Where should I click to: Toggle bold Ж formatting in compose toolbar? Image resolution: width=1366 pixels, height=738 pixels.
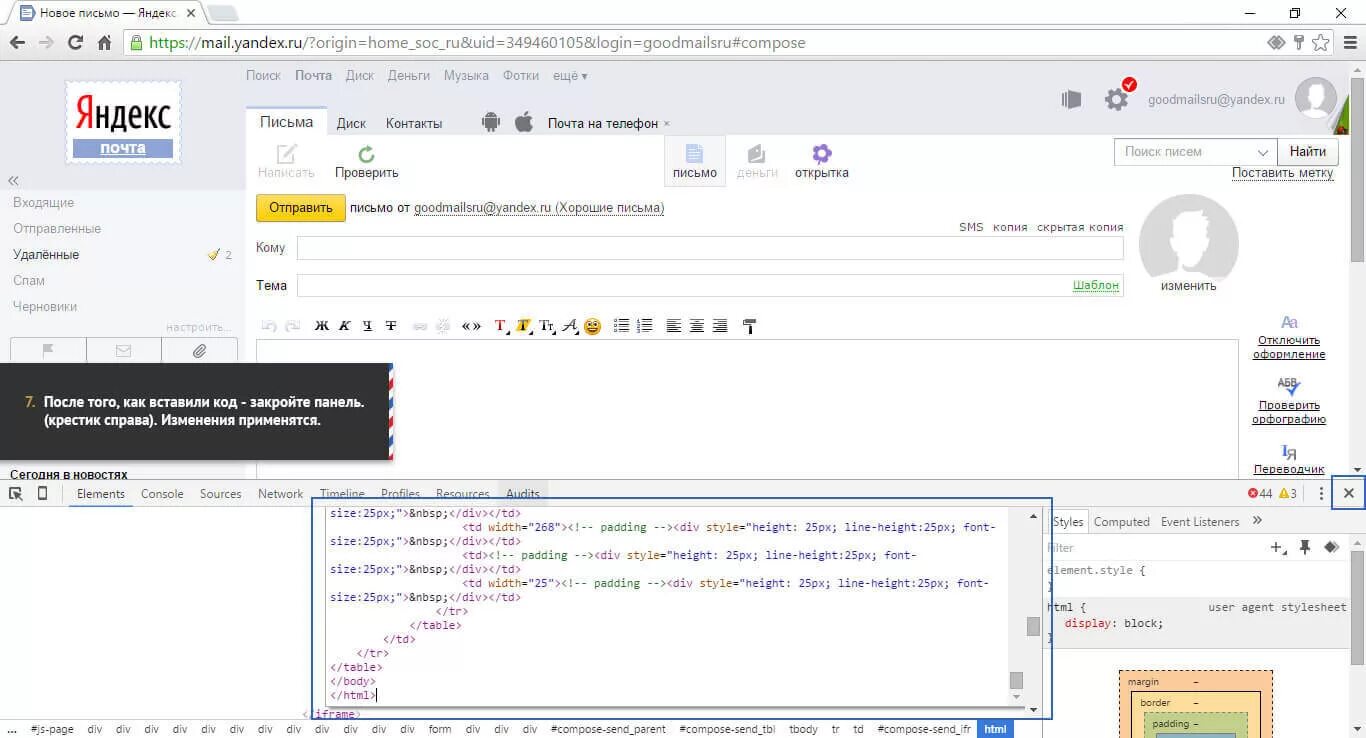(321, 326)
